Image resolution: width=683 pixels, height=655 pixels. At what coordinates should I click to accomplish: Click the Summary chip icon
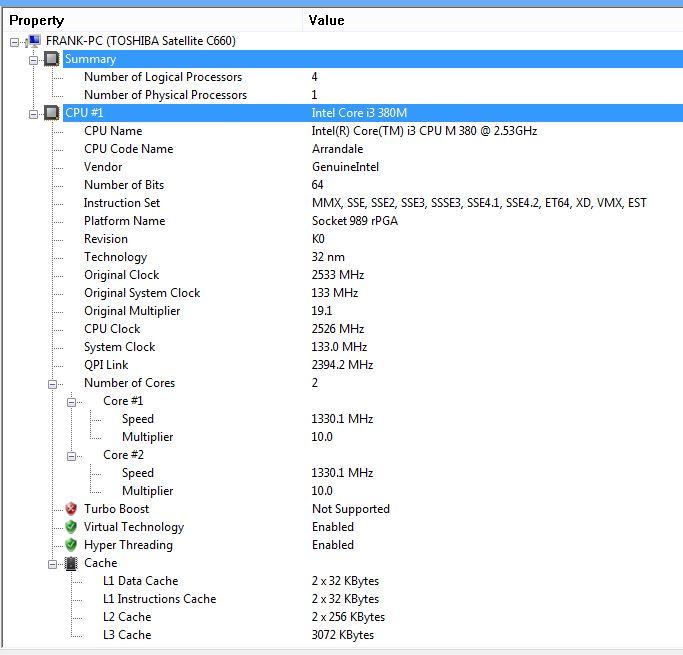pos(52,59)
